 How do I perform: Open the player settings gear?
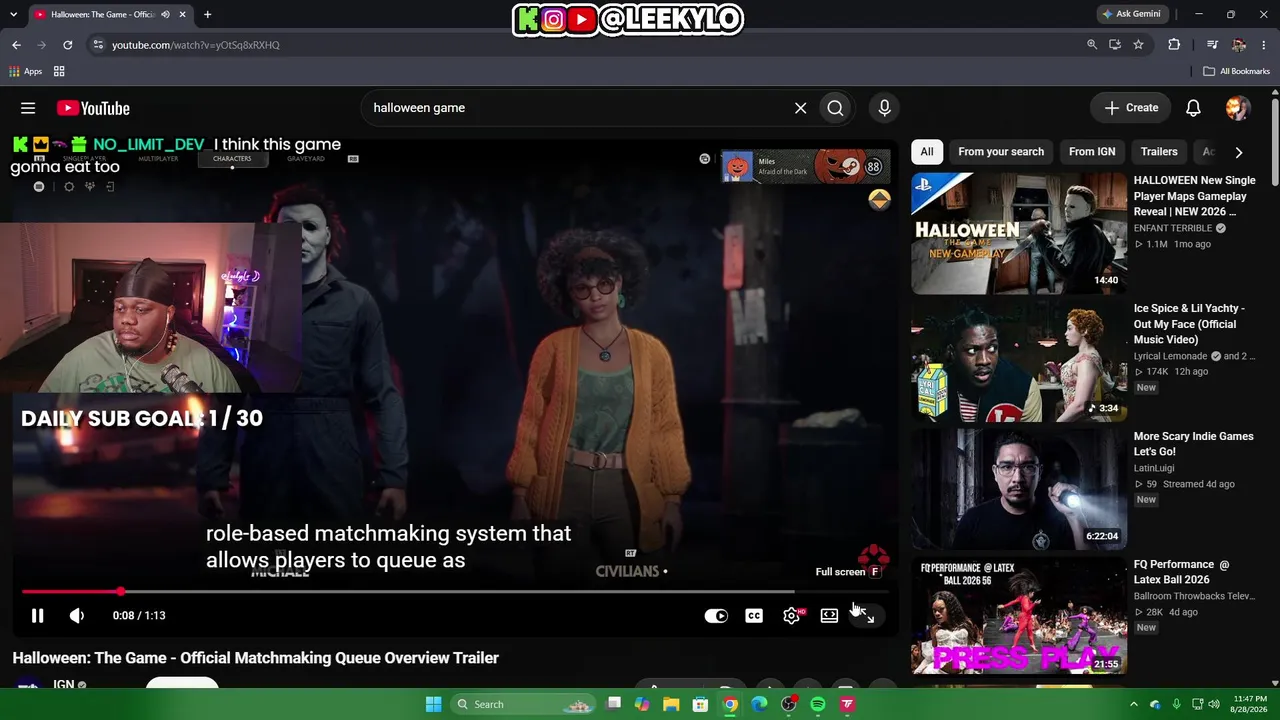792,616
